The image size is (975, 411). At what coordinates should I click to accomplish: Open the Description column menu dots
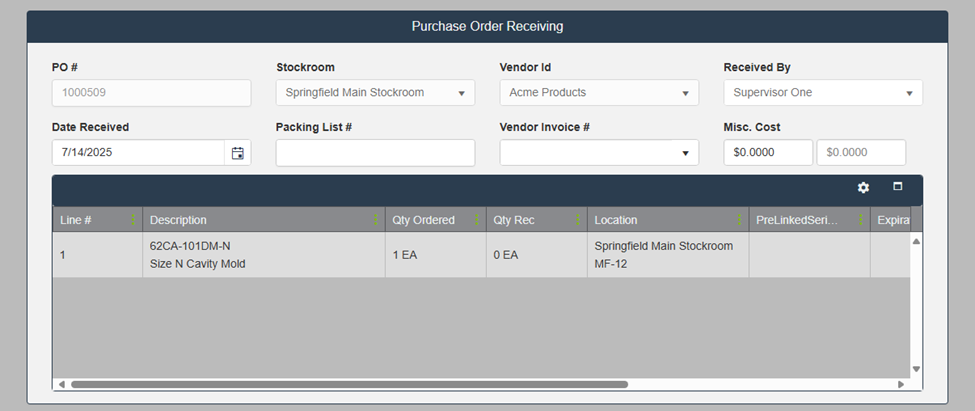[x=376, y=220]
